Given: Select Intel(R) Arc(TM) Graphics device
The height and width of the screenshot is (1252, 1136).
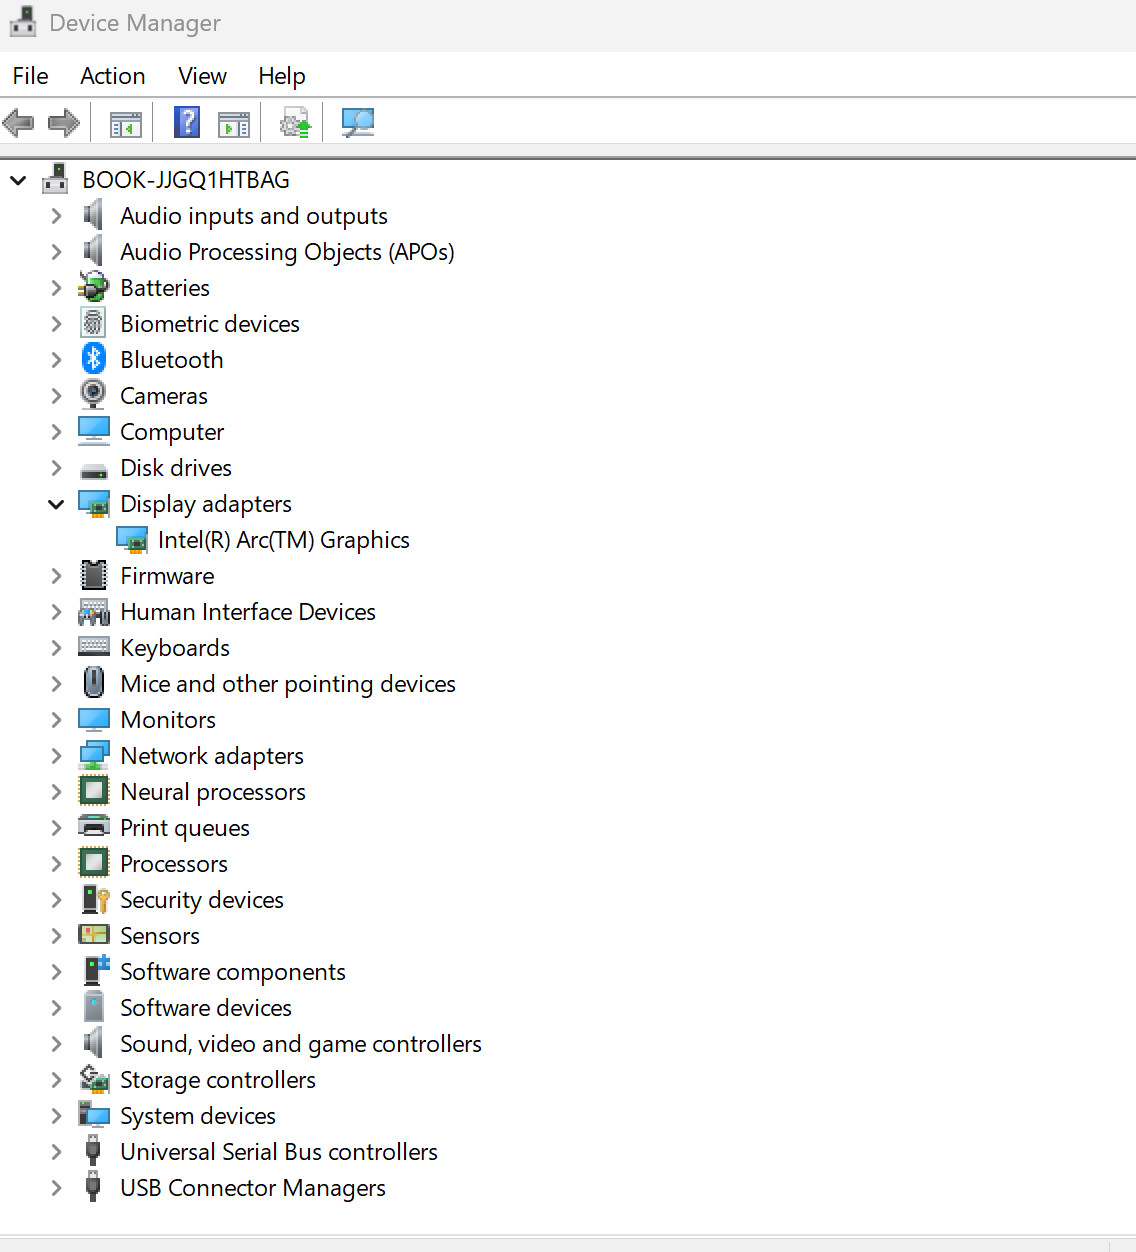Looking at the screenshot, I should click(284, 540).
